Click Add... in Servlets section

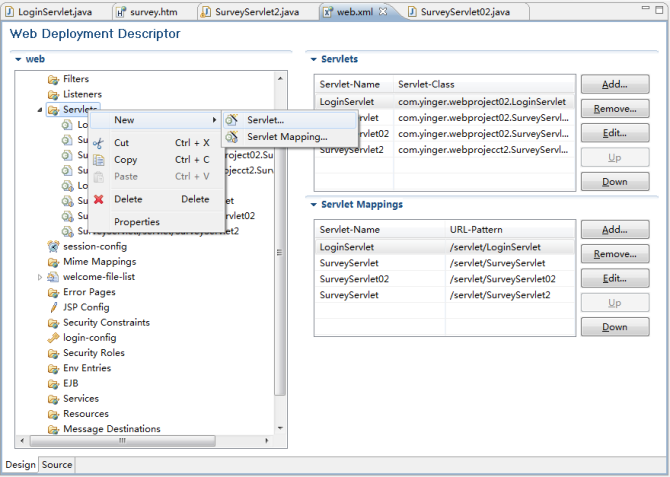[615, 85]
